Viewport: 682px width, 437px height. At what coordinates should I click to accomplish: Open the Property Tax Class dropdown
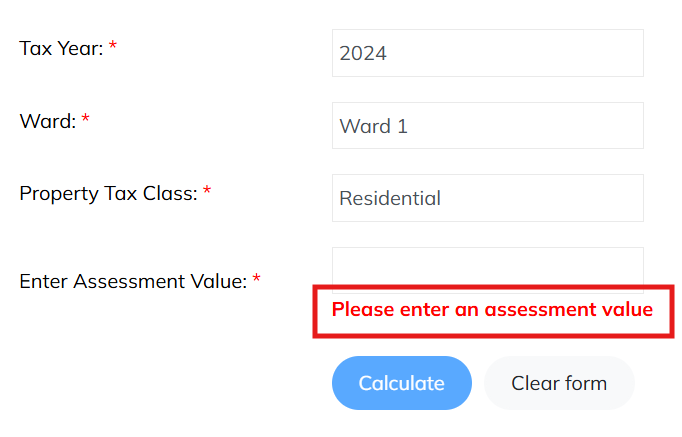pos(487,198)
